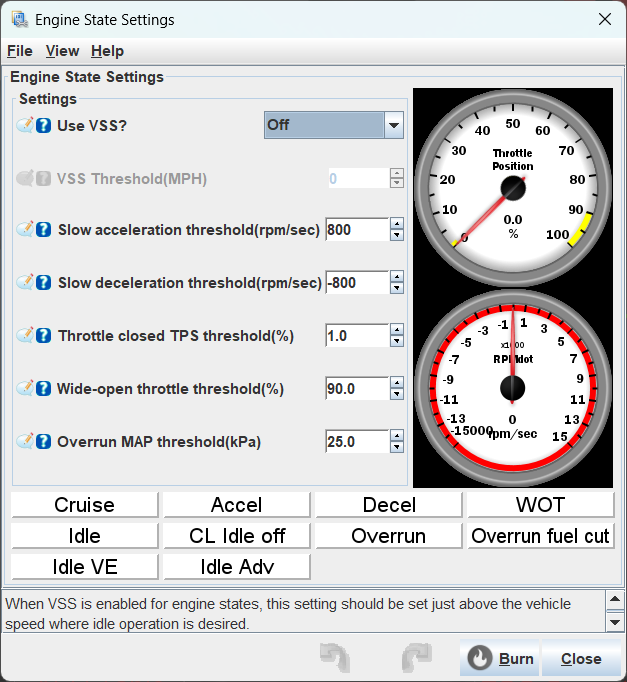627x682 pixels.
Task: Open help for Overrun MAP threshold
Action: pos(44,441)
